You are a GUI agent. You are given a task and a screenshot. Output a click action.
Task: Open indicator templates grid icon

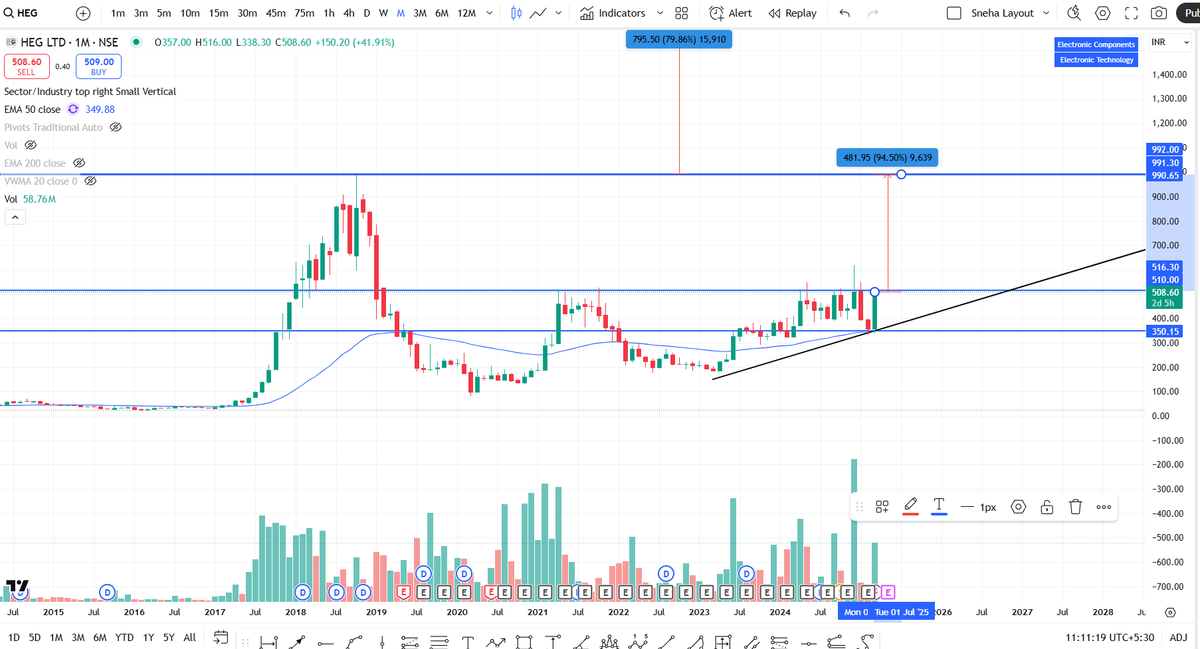click(681, 13)
